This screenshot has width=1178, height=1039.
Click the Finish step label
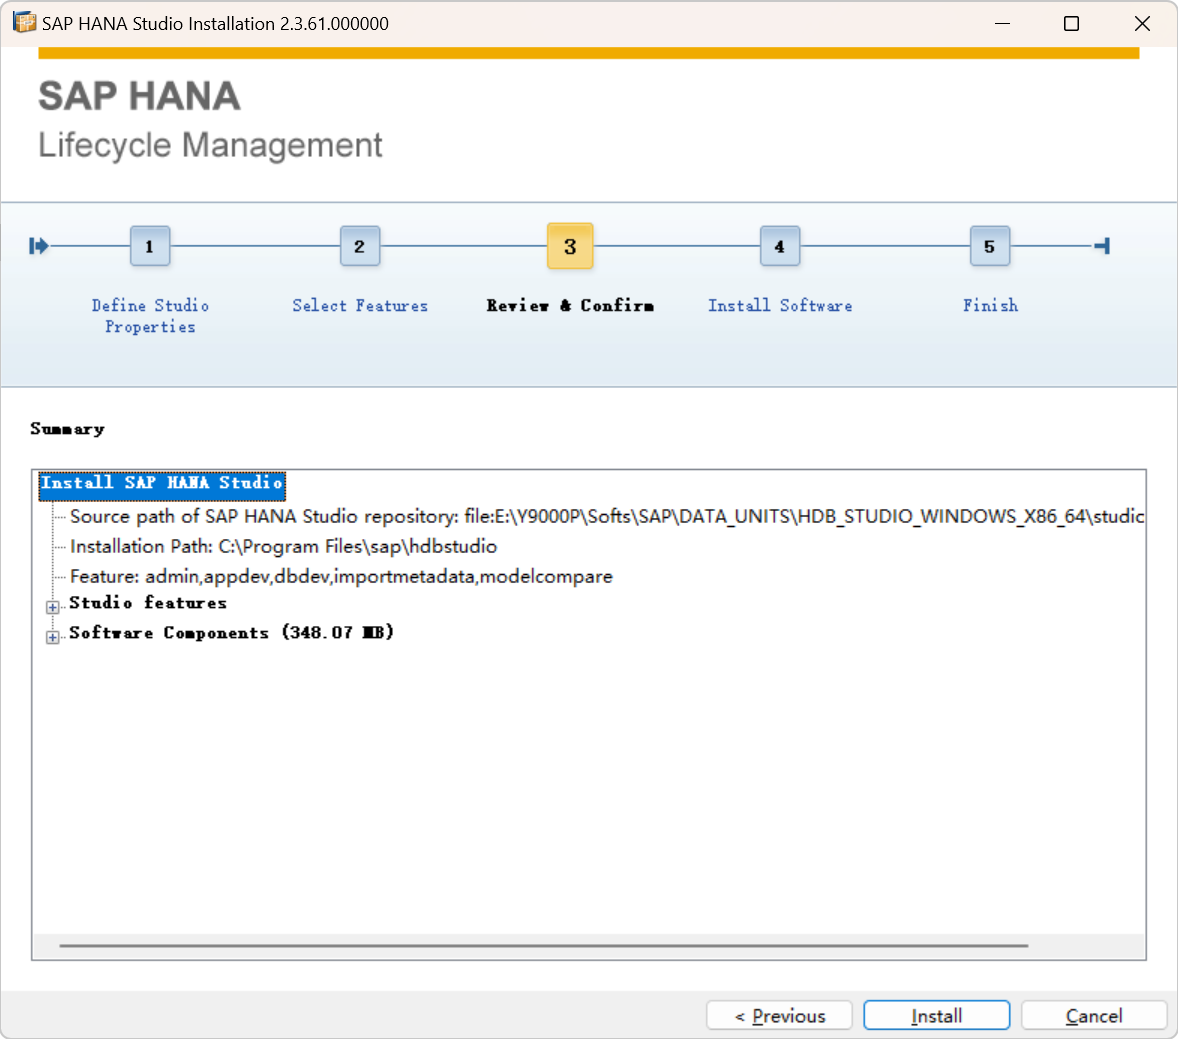pos(990,306)
